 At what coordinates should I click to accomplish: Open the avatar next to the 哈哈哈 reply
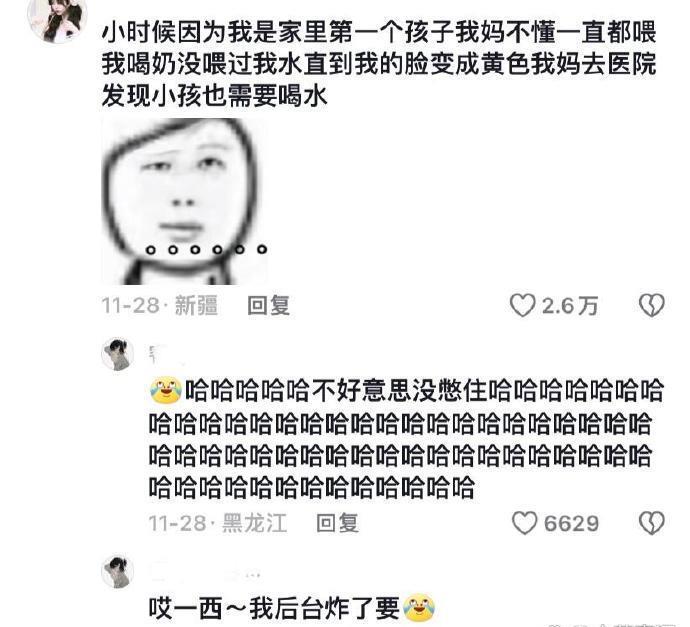point(118,354)
